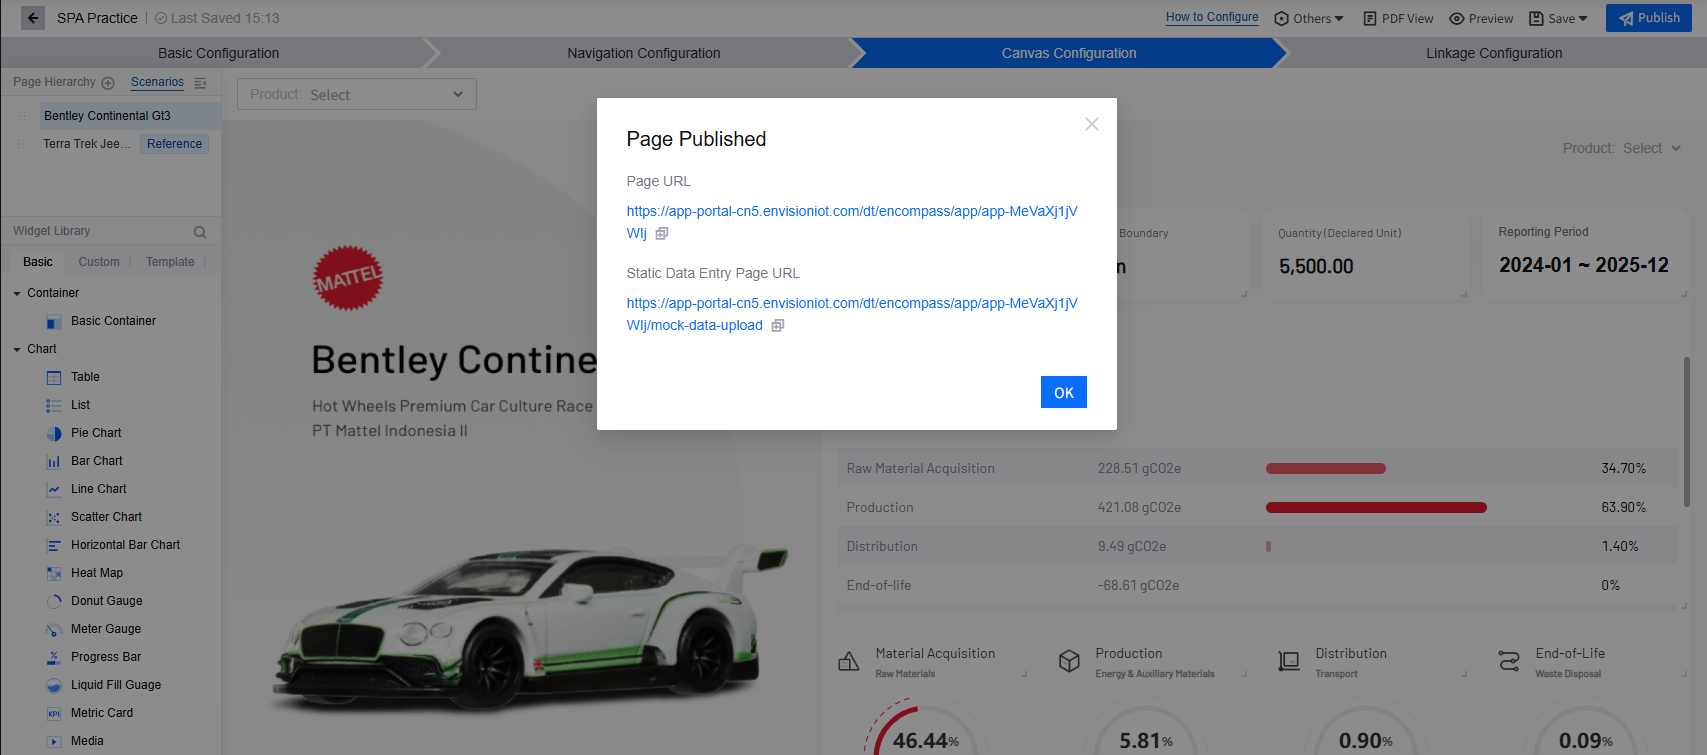Select the Terra Trek Jee... page
The image size is (1707, 755).
[x=87, y=144]
